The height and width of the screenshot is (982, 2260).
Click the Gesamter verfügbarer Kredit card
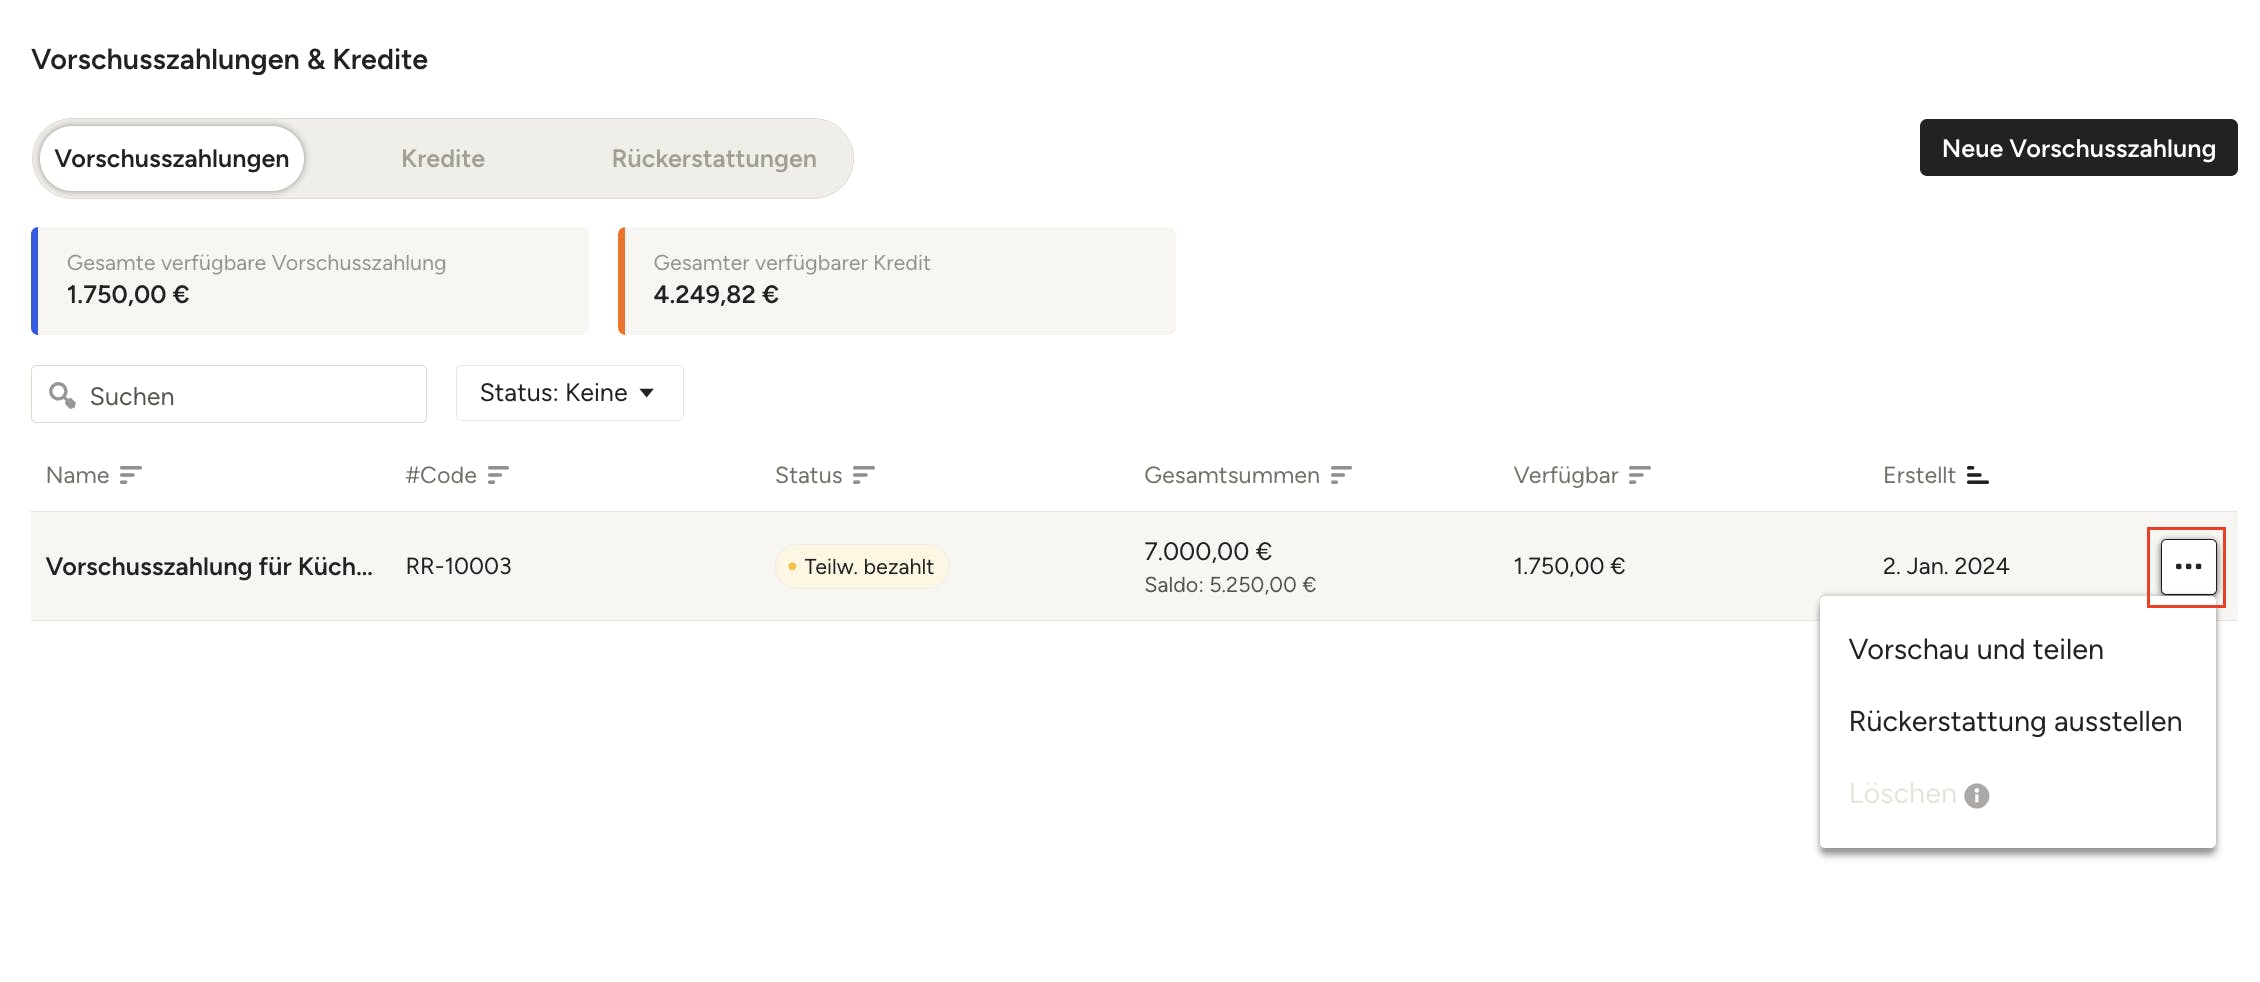pyautogui.click(x=897, y=281)
